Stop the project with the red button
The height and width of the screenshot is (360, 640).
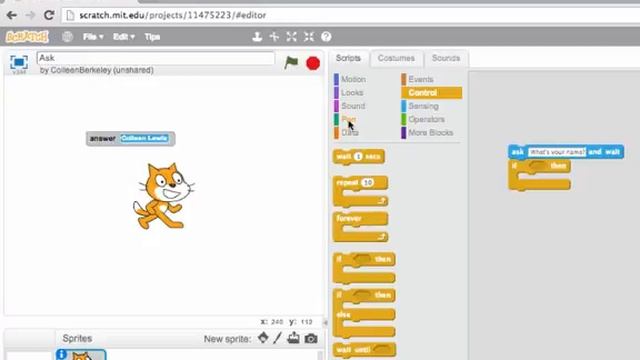[x=313, y=63]
